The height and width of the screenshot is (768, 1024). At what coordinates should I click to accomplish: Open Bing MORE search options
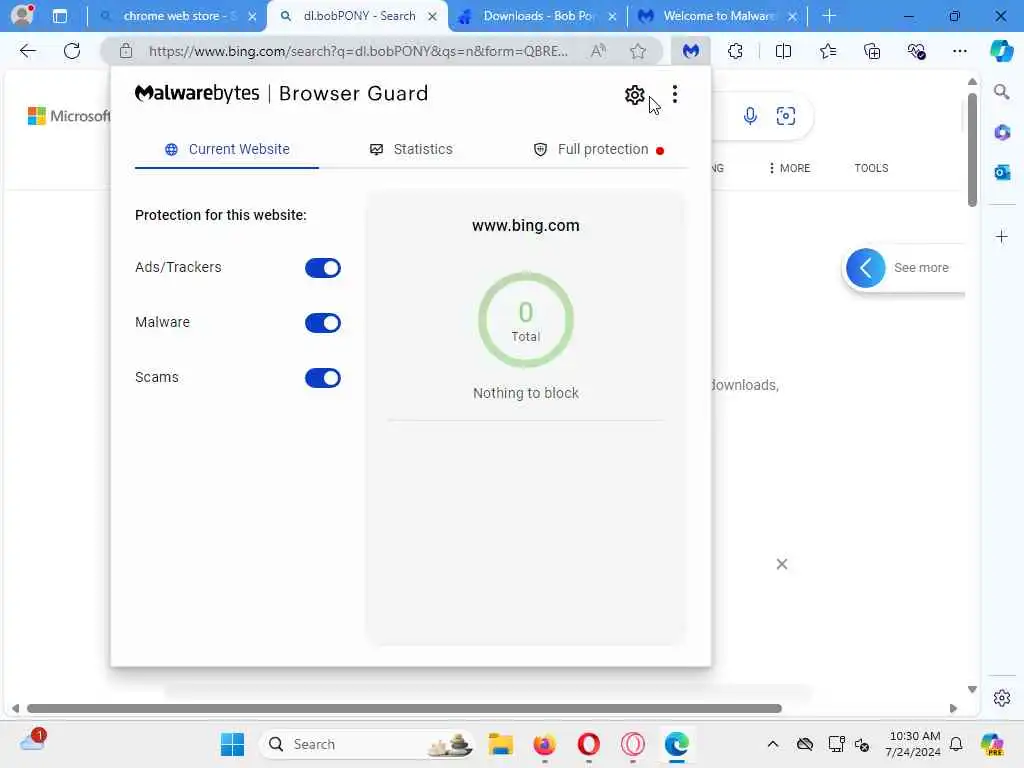[x=789, y=168]
